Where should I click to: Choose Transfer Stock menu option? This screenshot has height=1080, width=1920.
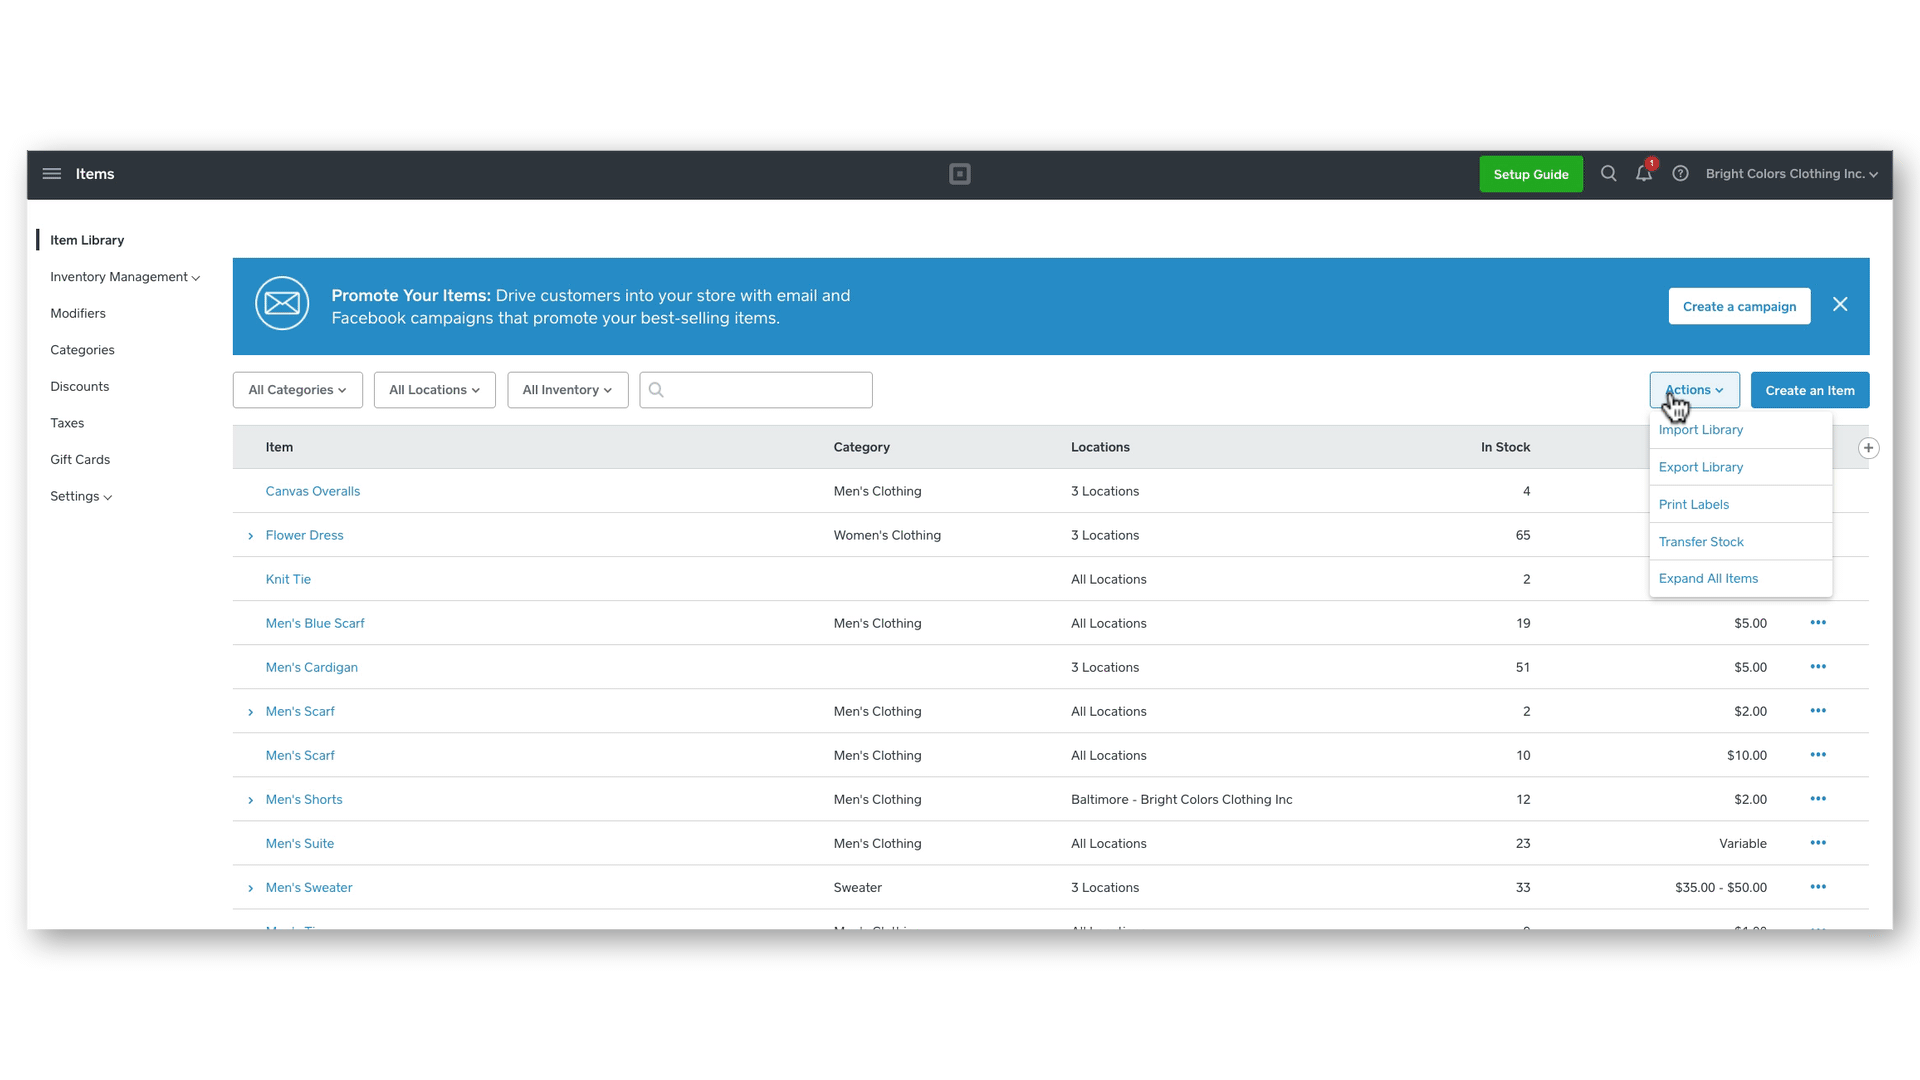1700,542
